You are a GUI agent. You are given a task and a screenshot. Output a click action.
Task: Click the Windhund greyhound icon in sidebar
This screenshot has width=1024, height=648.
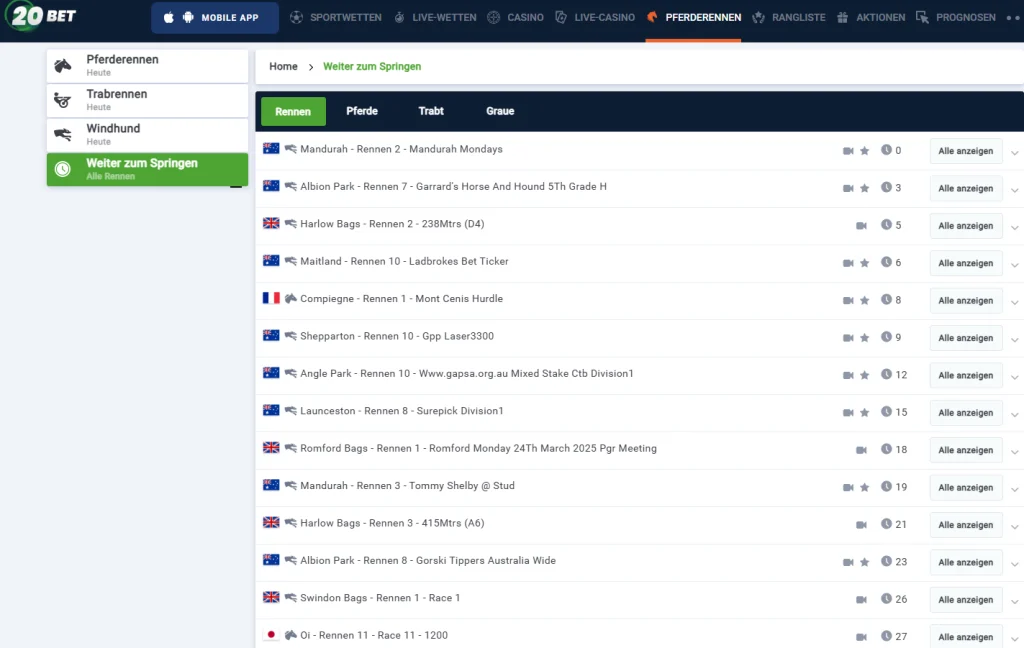pyautogui.click(x=63, y=135)
